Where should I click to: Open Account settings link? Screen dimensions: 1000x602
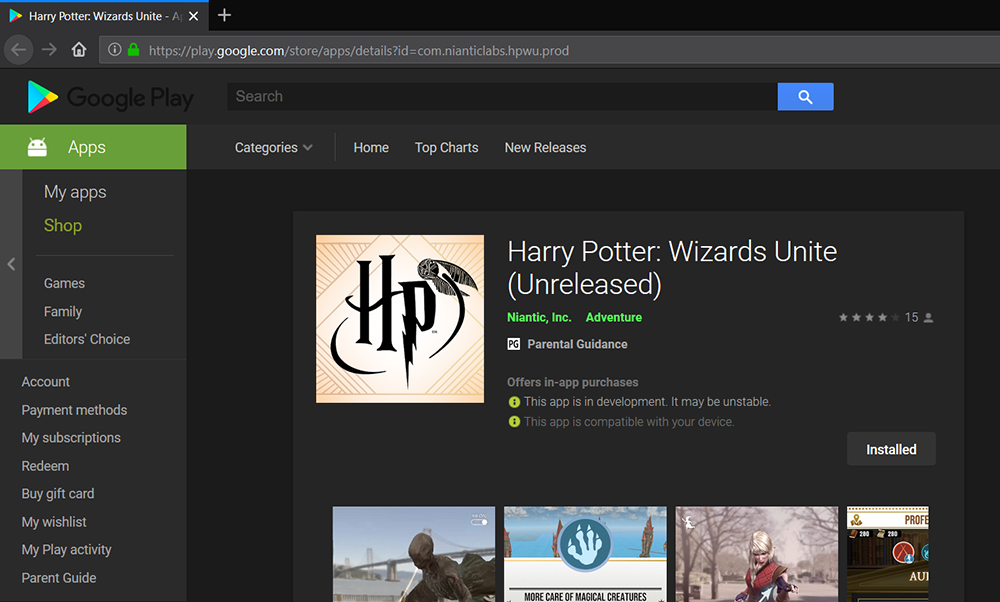[45, 381]
